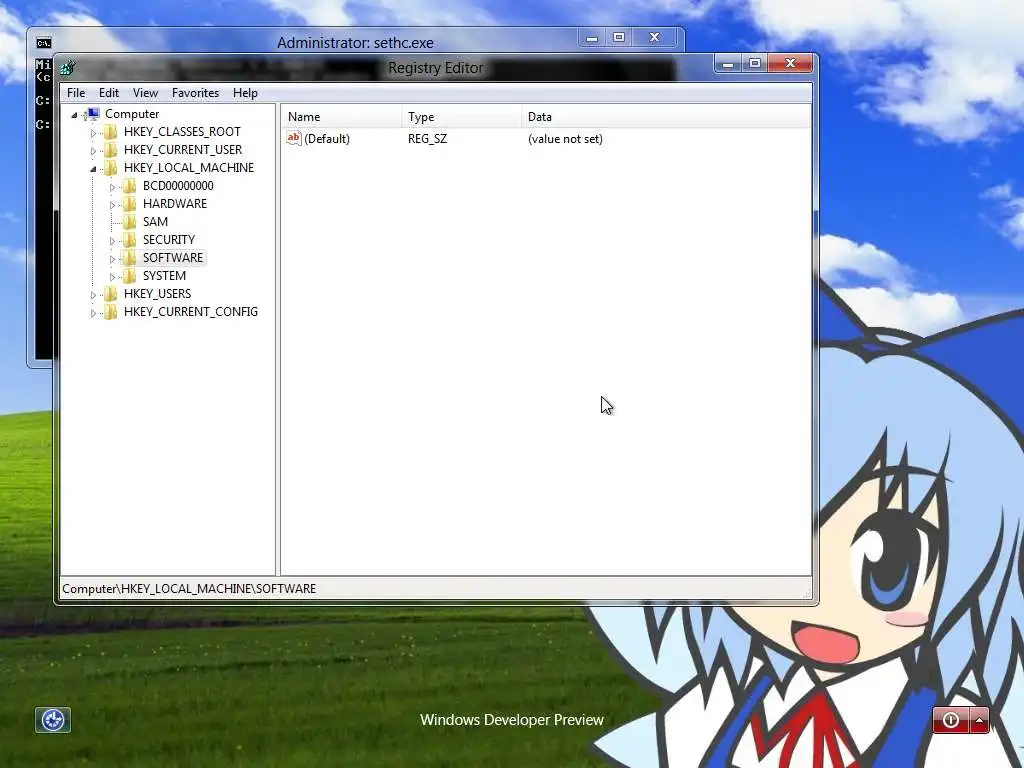1024x768 pixels.
Task: Select the HKEY_LOCAL_MACHINE label
Action: pyautogui.click(x=189, y=168)
